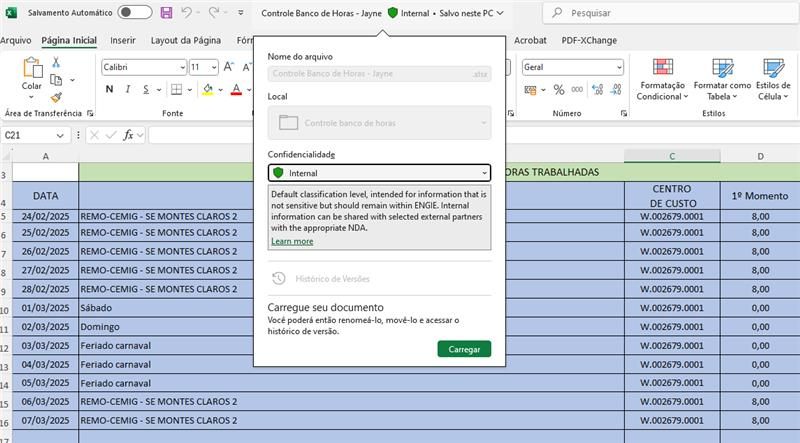Toggle italic I formatting
The height and width of the screenshot is (443, 800).
[x=128, y=89]
